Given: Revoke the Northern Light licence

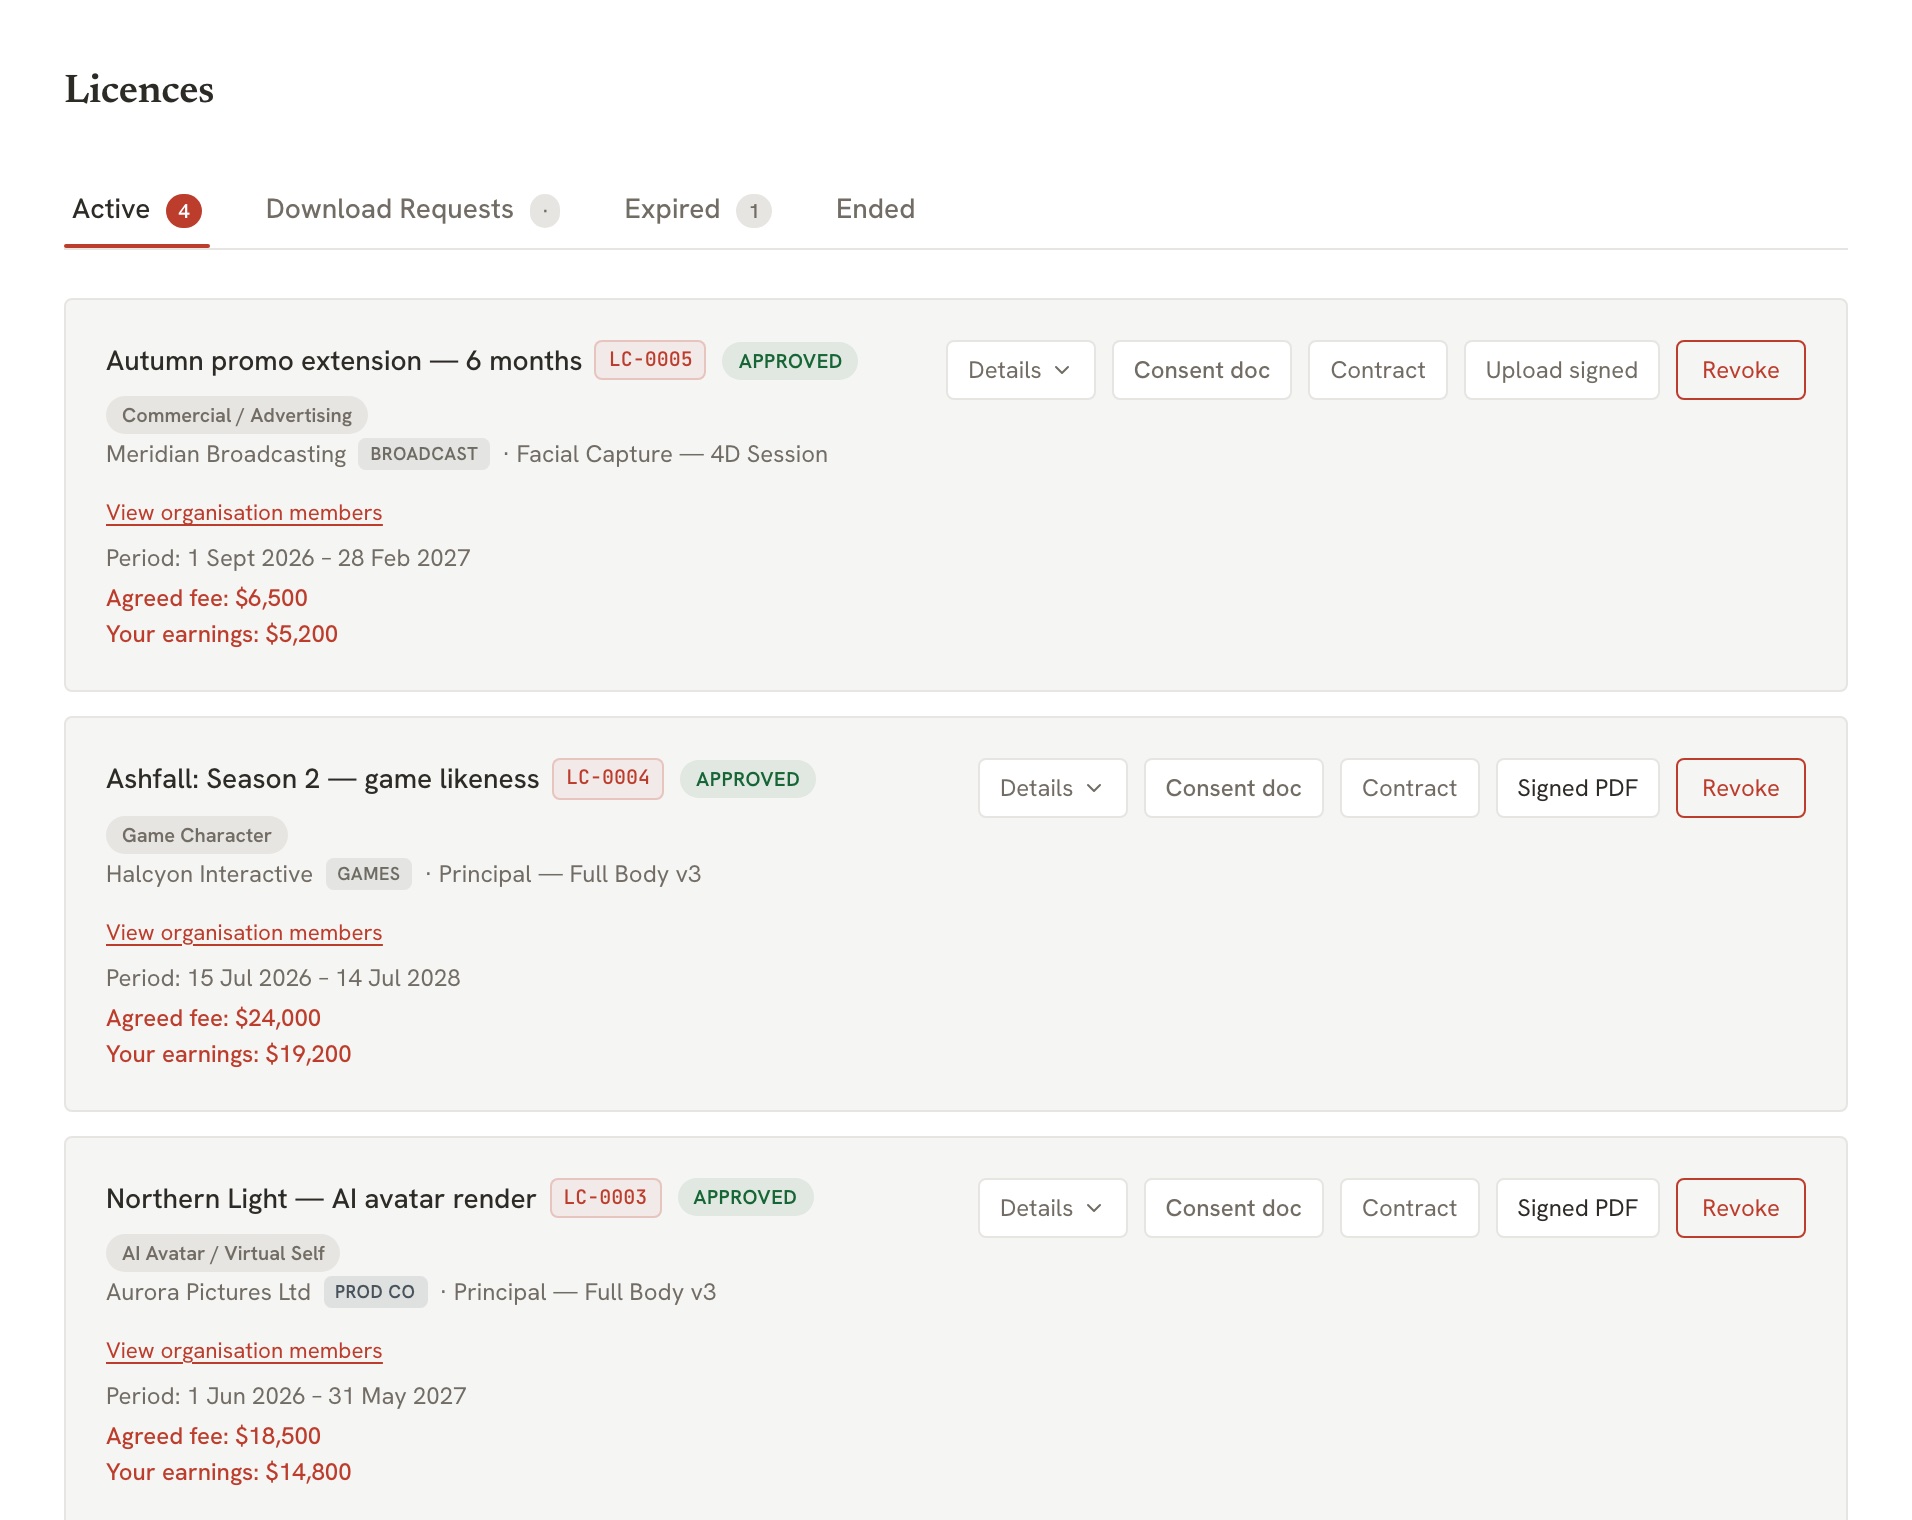Looking at the screenshot, I should (1740, 1208).
